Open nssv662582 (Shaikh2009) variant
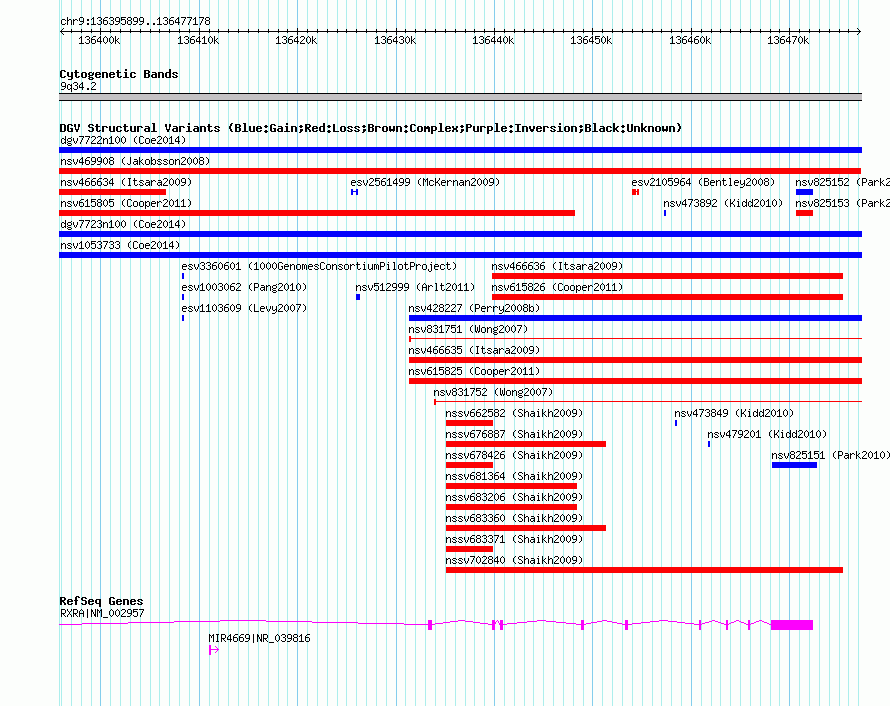This screenshot has height=706, width=890. (514, 413)
